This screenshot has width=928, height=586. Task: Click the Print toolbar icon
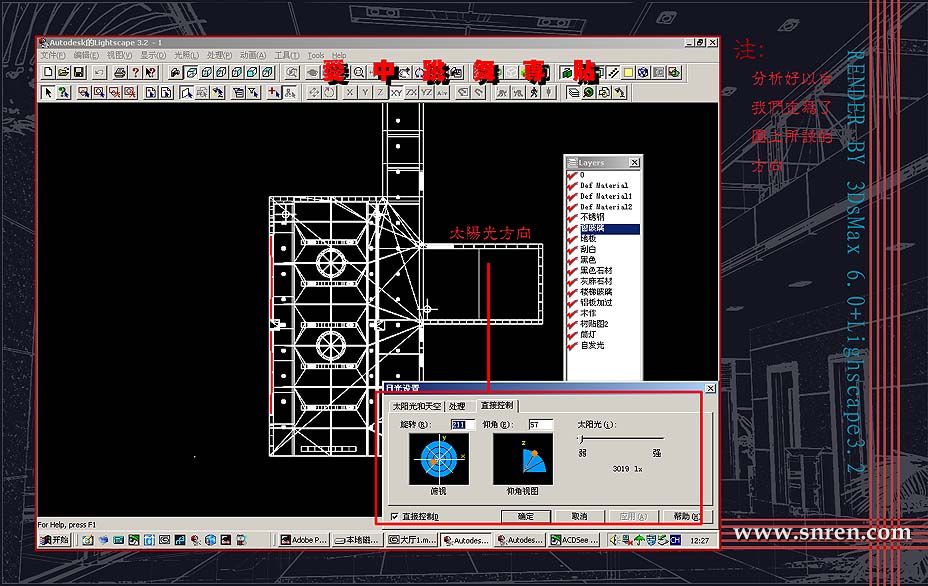coord(120,72)
